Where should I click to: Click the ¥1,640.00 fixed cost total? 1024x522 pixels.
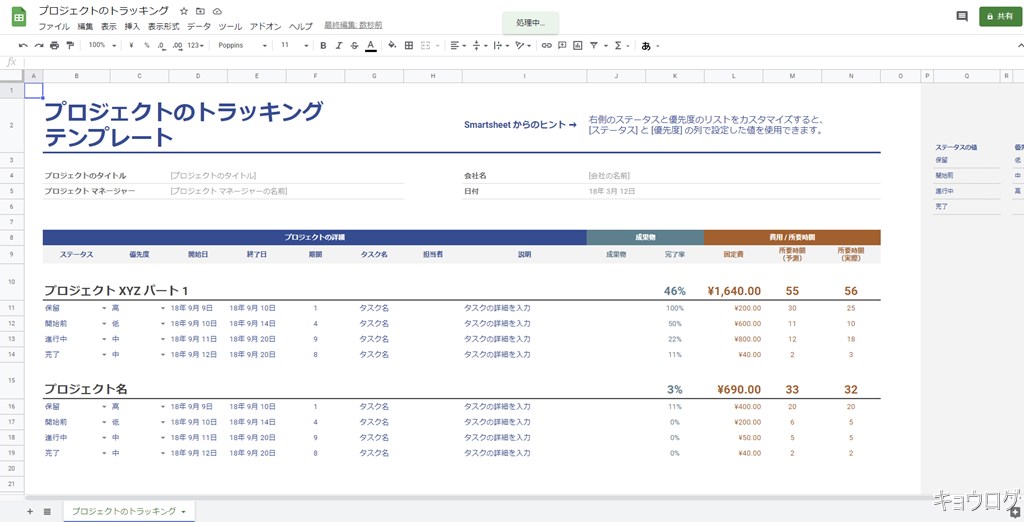(x=734, y=291)
